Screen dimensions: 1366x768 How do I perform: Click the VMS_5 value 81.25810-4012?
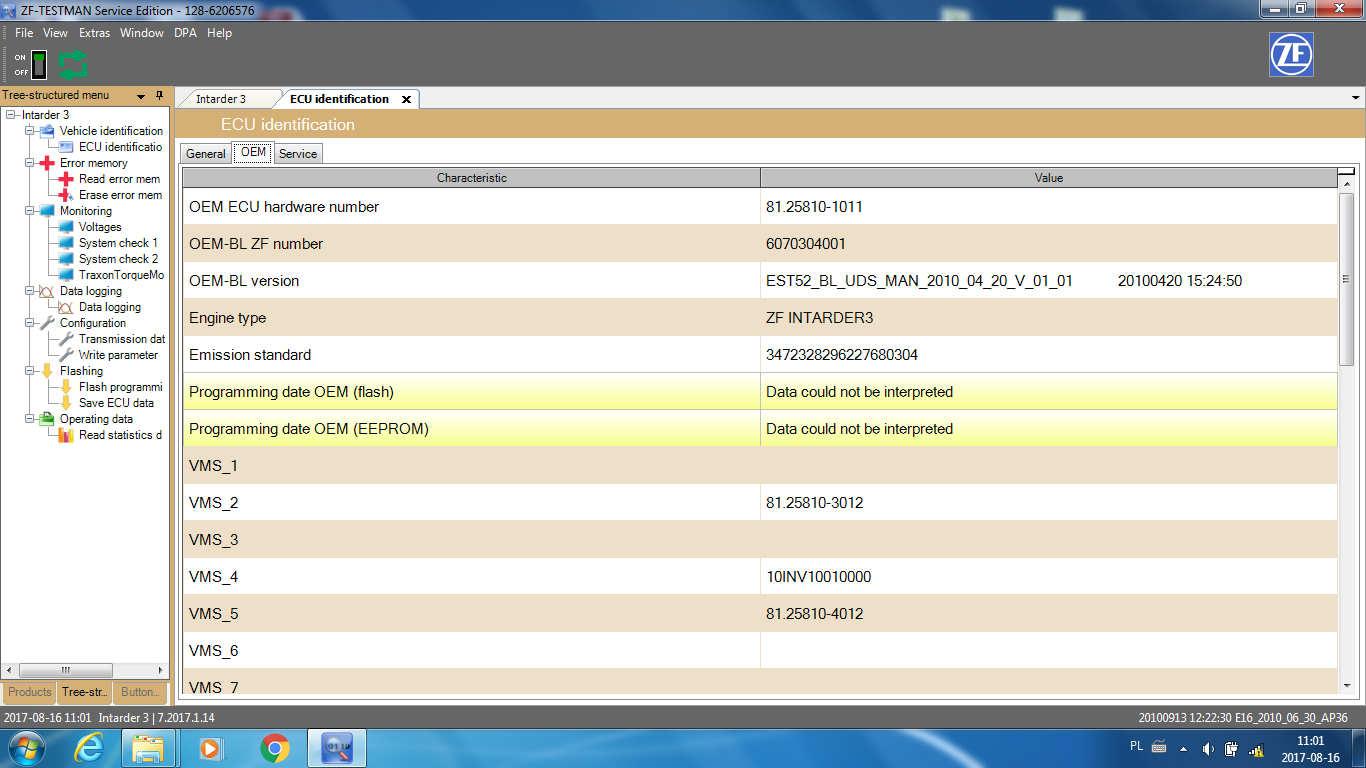pyautogui.click(x=814, y=614)
